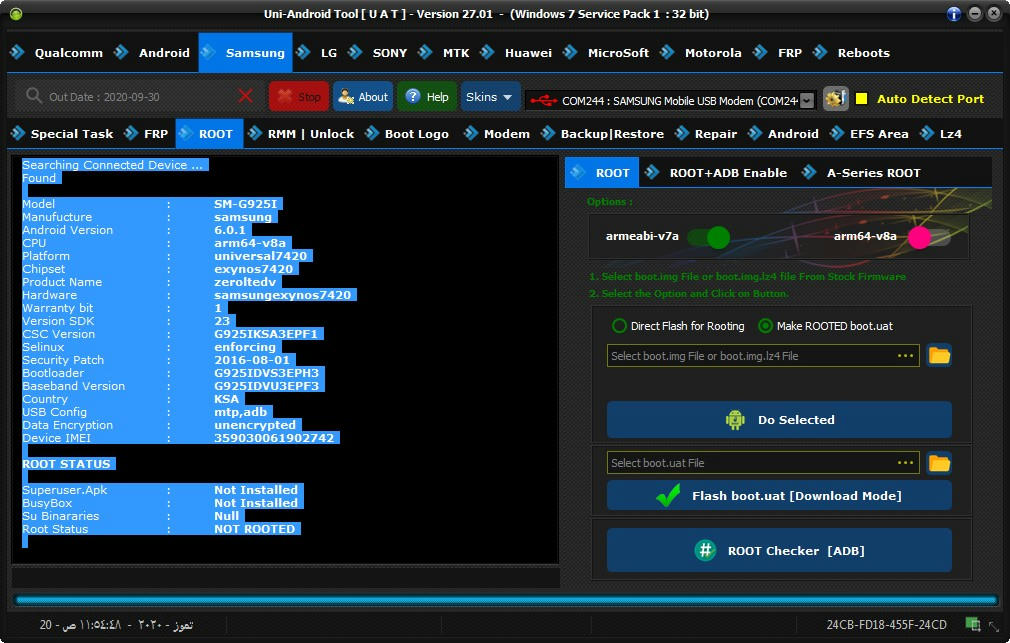Open RMM | Unlock sub-tab
The height and width of the screenshot is (643, 1010).
(301, 134)
